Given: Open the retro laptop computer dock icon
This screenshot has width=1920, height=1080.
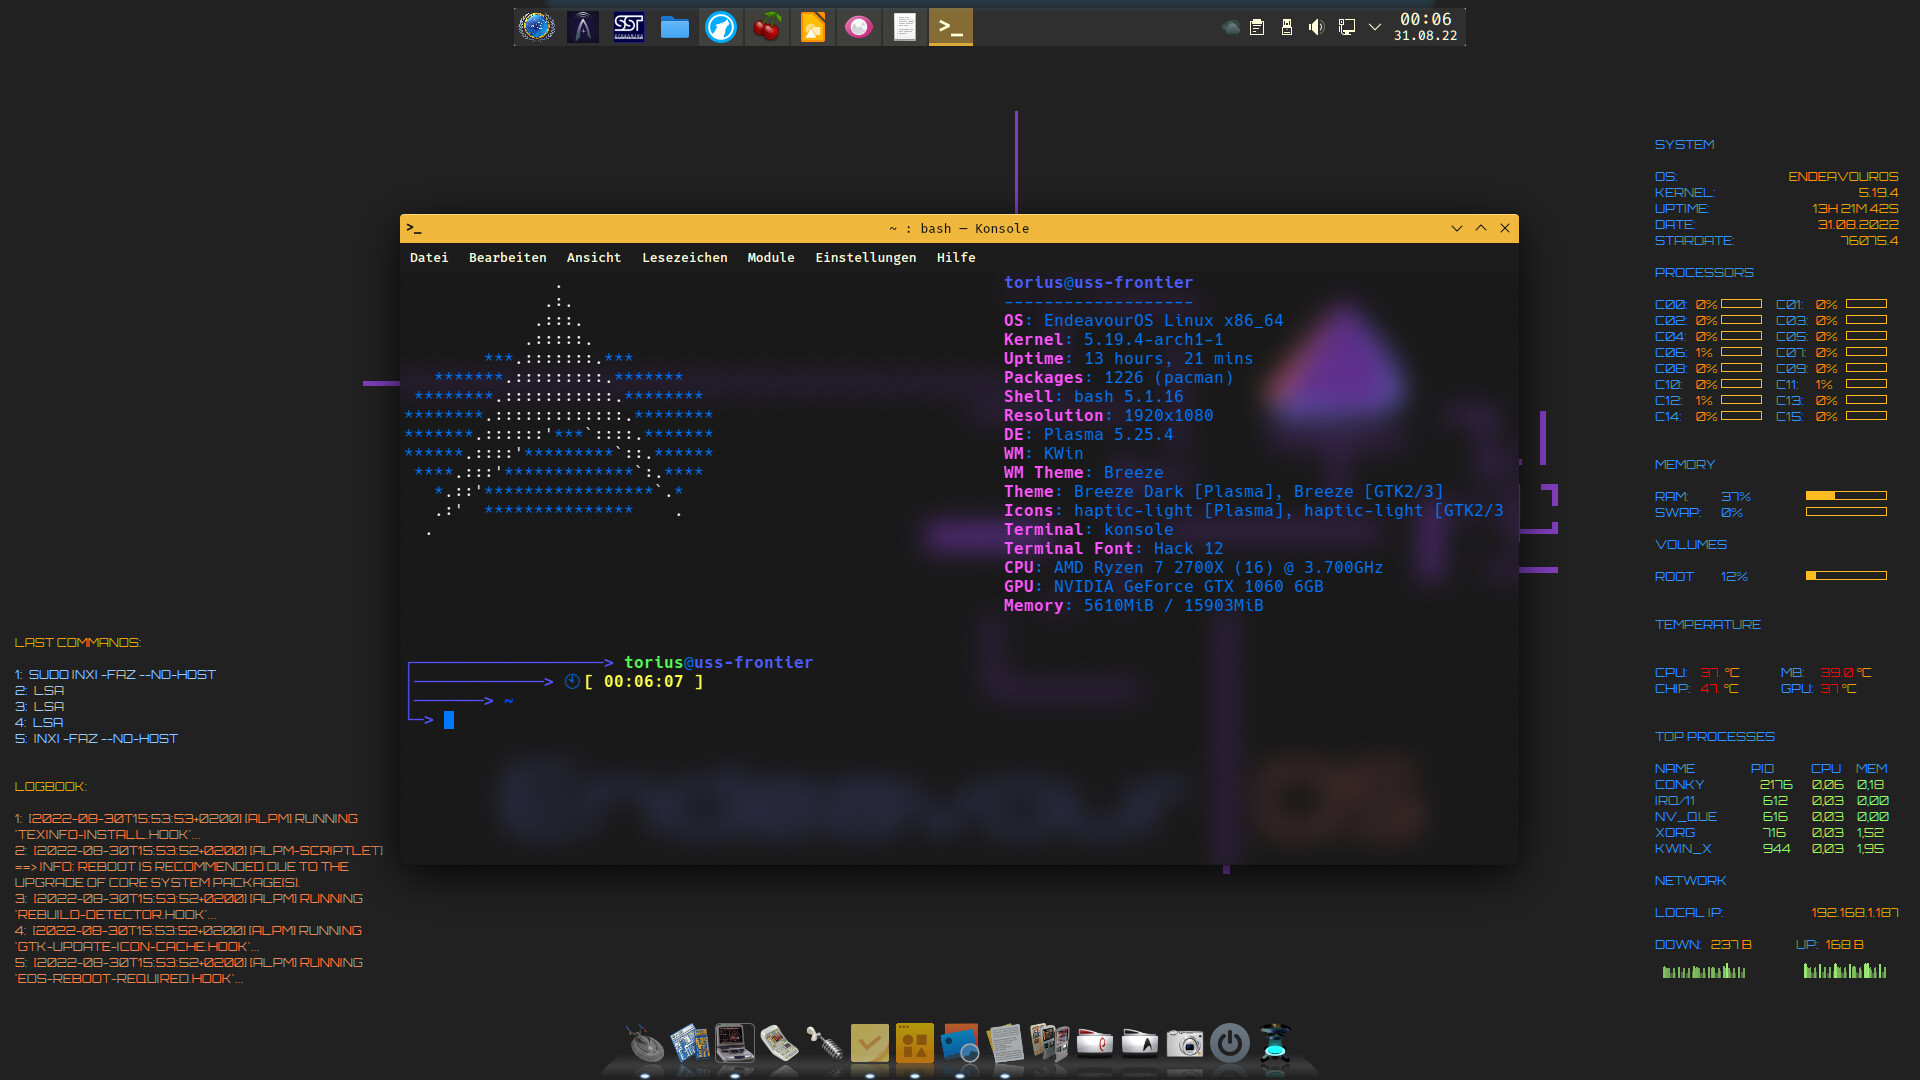Looking at the screenshot, I should tap(735, 1043).
